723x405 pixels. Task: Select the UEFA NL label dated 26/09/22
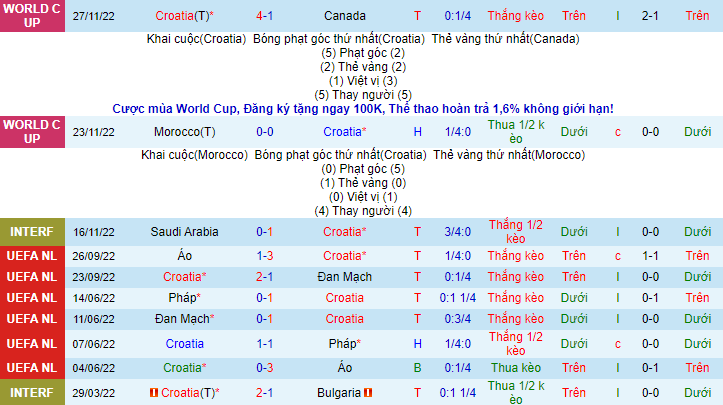click(32, 256)
